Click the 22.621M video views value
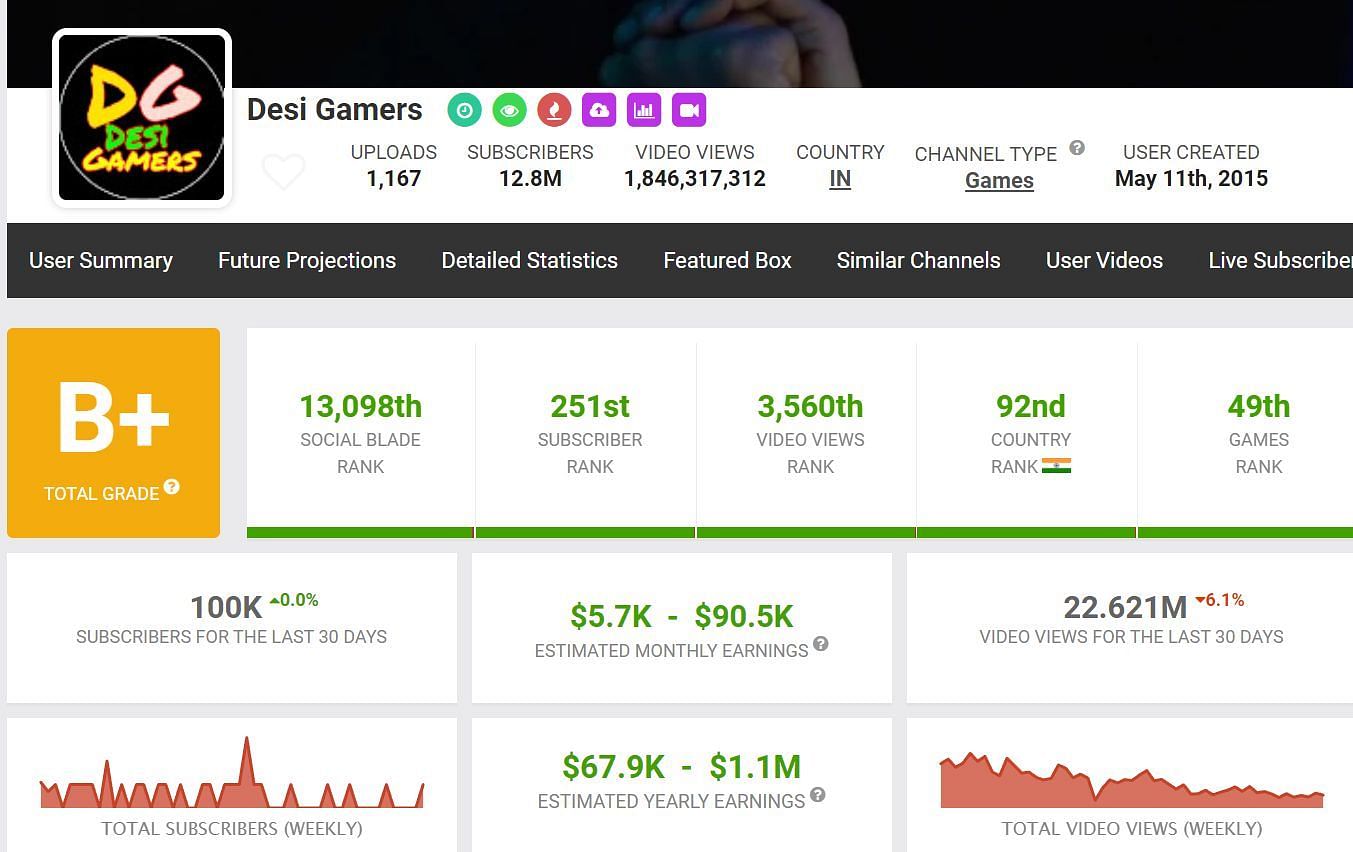Image resolution: width=1353 pixels, height=852 pixels. (x=1125, y=607)
